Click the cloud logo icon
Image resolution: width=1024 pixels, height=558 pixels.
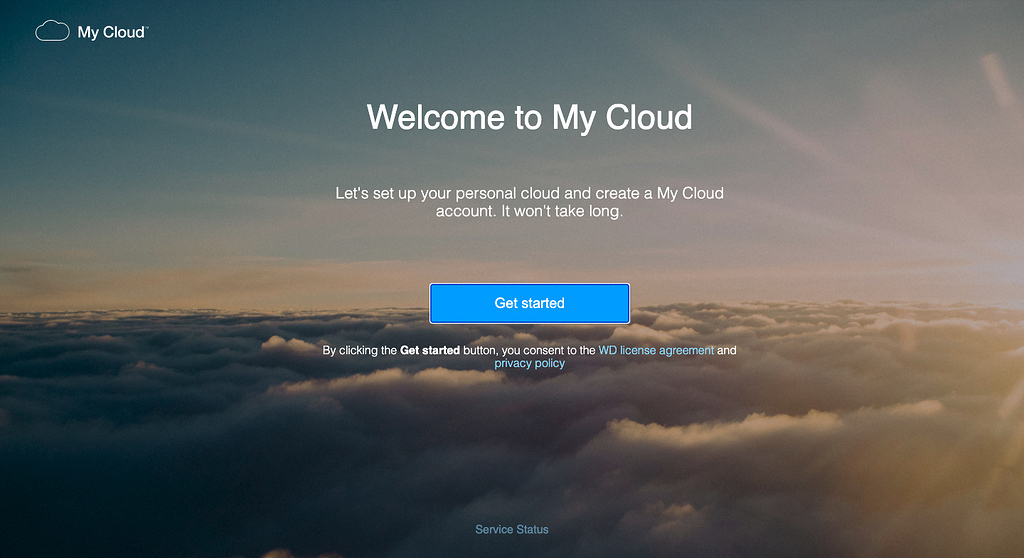(52, 32)
